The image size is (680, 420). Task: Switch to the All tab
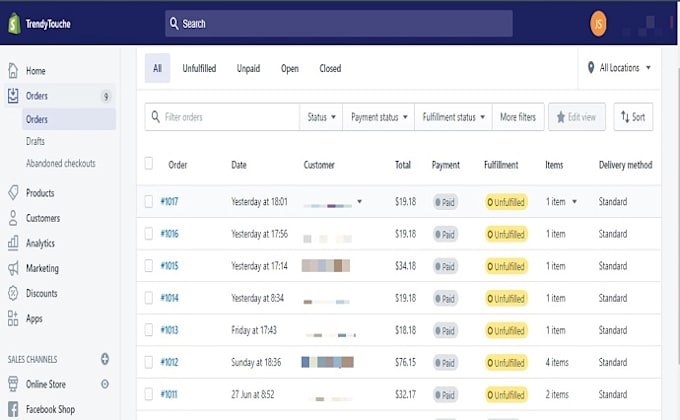(x=157, y=68)
